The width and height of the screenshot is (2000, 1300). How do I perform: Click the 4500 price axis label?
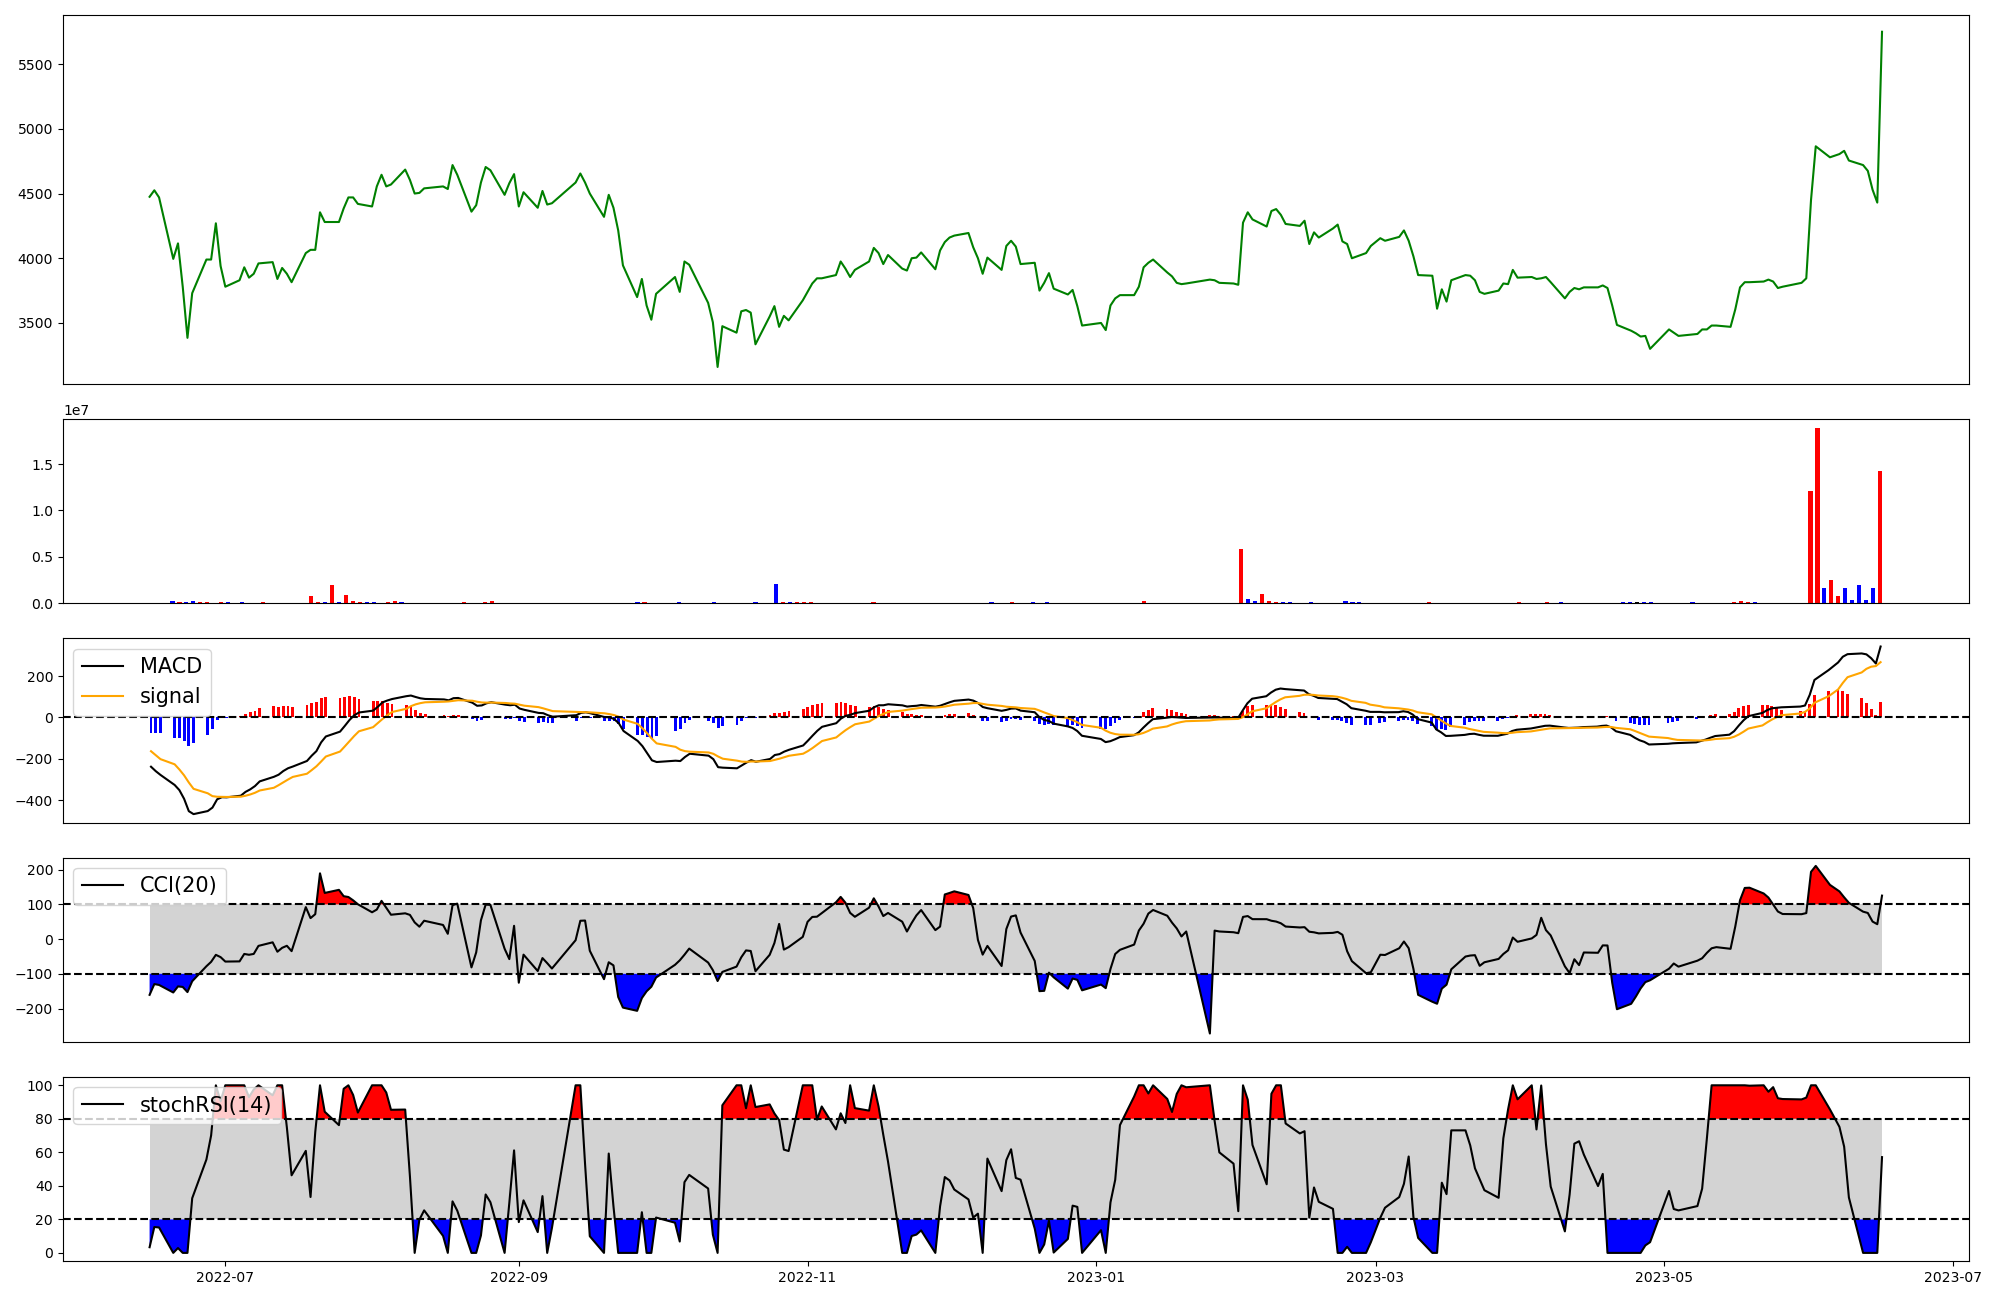36,194
